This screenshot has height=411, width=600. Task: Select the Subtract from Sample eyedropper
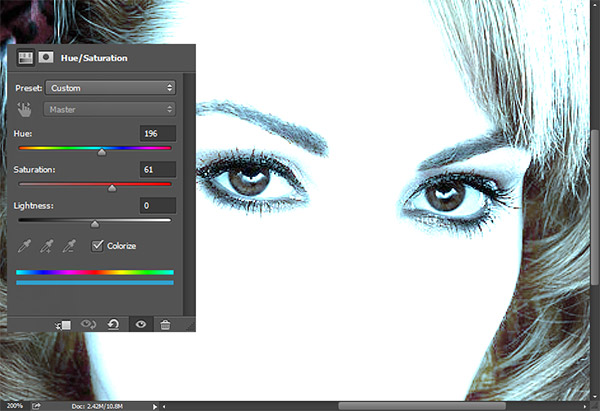click(x=69, y=245)
